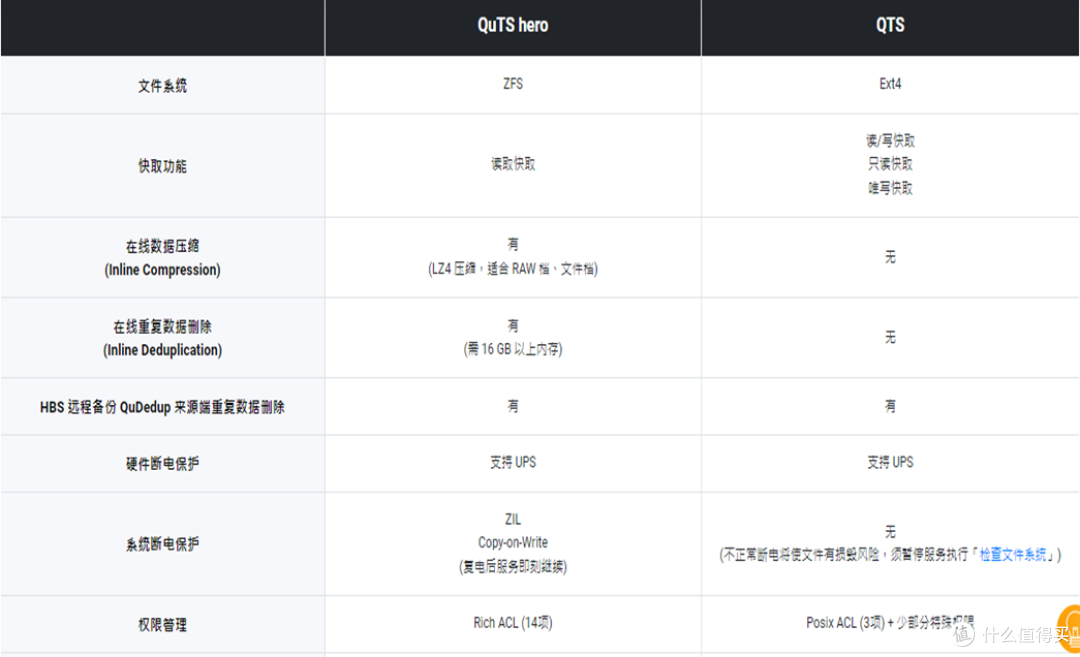Select the Inline Compression row label

[163, 258]
